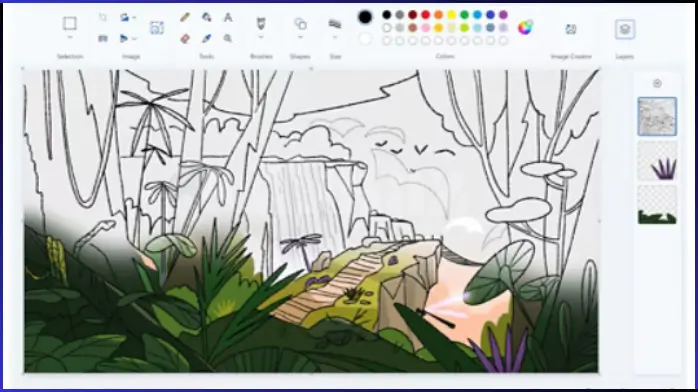Screen dimensions: 698x392
Task: Pick the green swatch
Action: tap(464, 15)
